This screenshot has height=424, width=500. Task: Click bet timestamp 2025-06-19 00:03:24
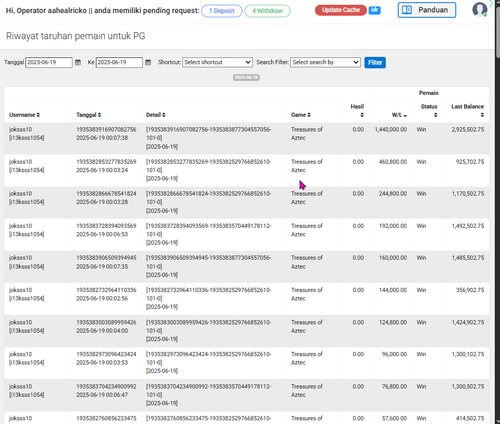click(x=102, y=170)
